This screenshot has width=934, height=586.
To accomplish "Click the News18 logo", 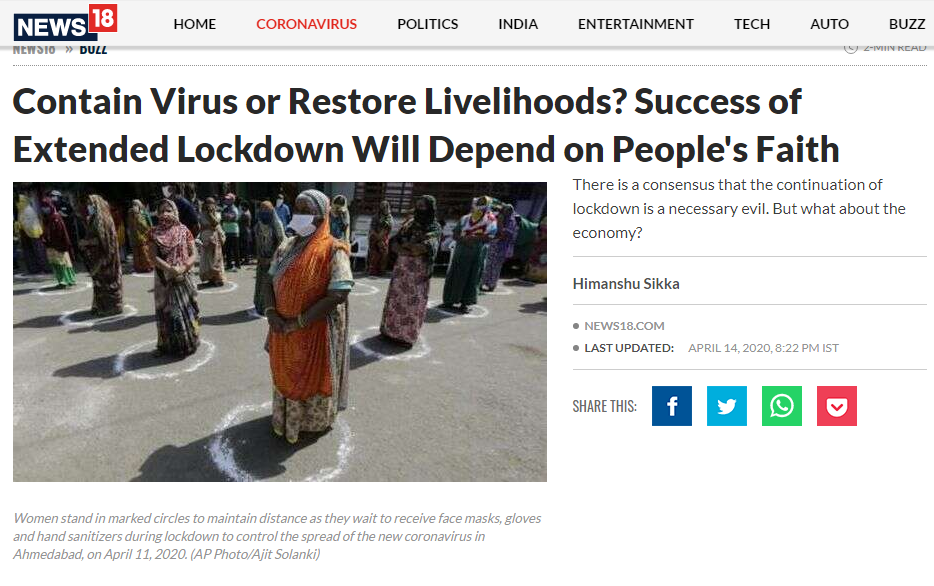I will click(66, 22).
